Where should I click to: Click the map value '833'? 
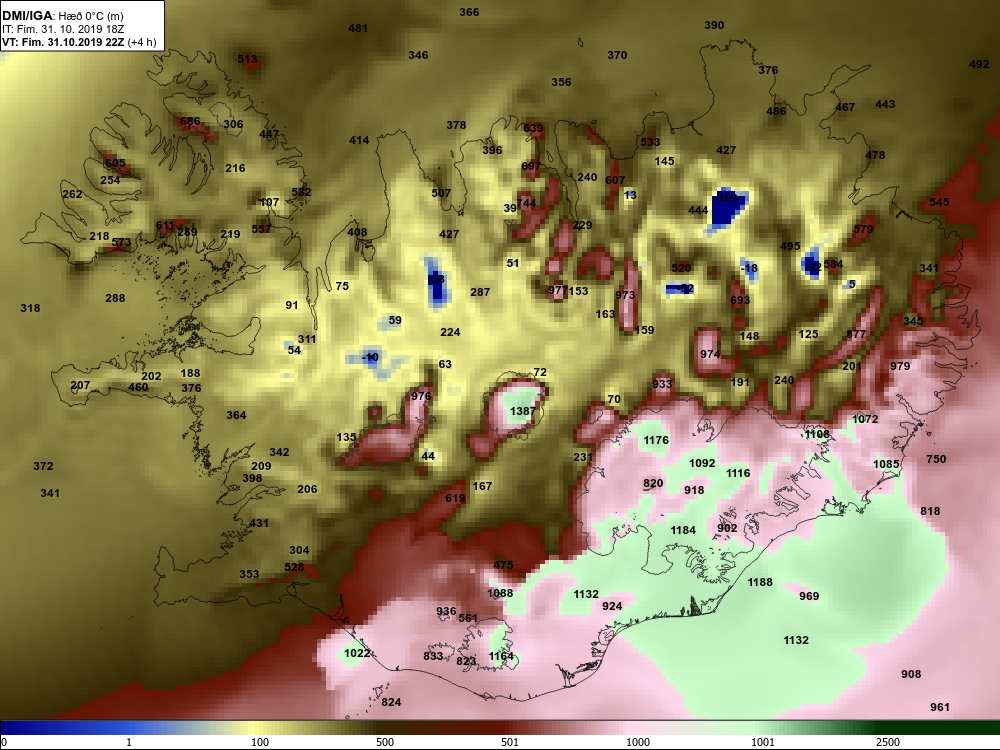[433, 656]
